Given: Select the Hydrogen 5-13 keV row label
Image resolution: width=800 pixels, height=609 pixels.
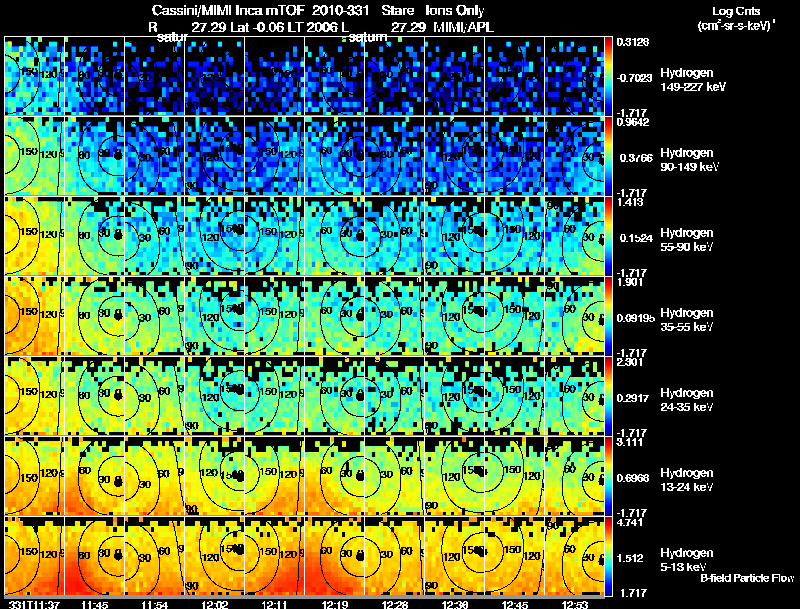Looking at the screenshot, I should coord(687,560).
